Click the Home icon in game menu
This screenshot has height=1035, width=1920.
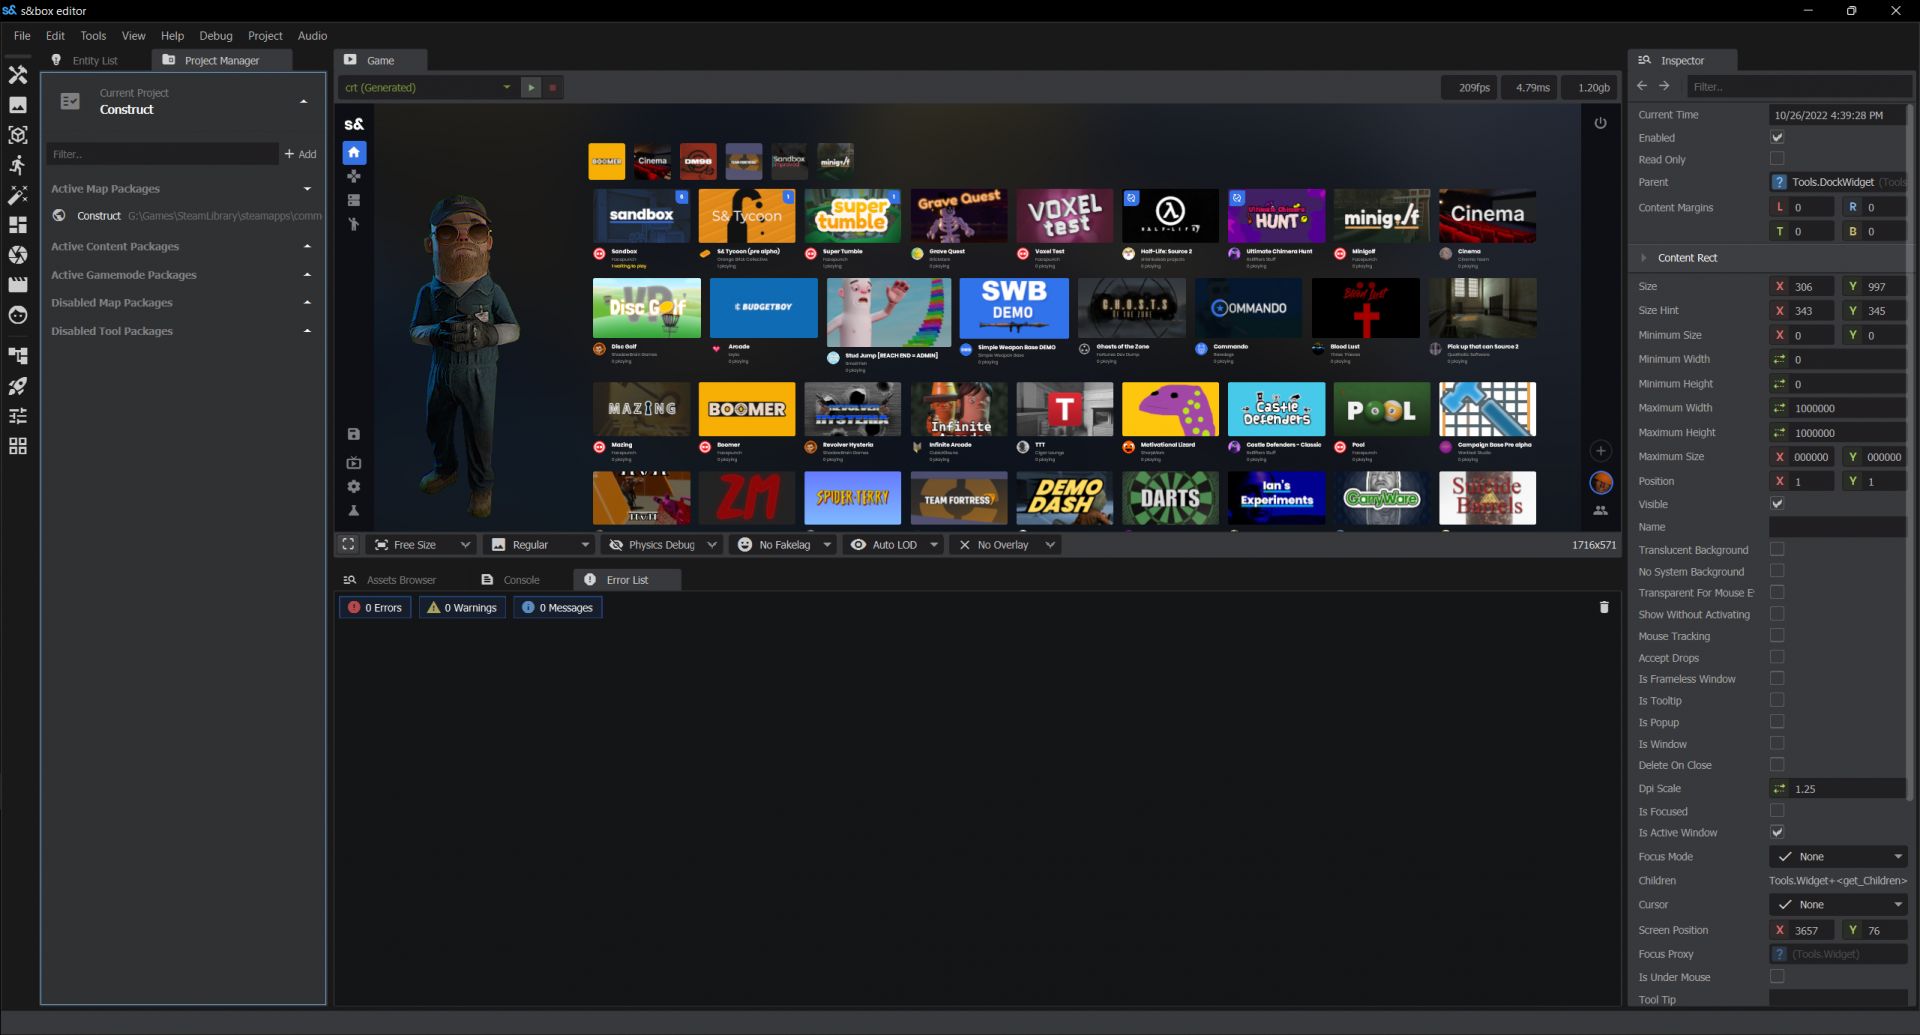pos(354,153)
